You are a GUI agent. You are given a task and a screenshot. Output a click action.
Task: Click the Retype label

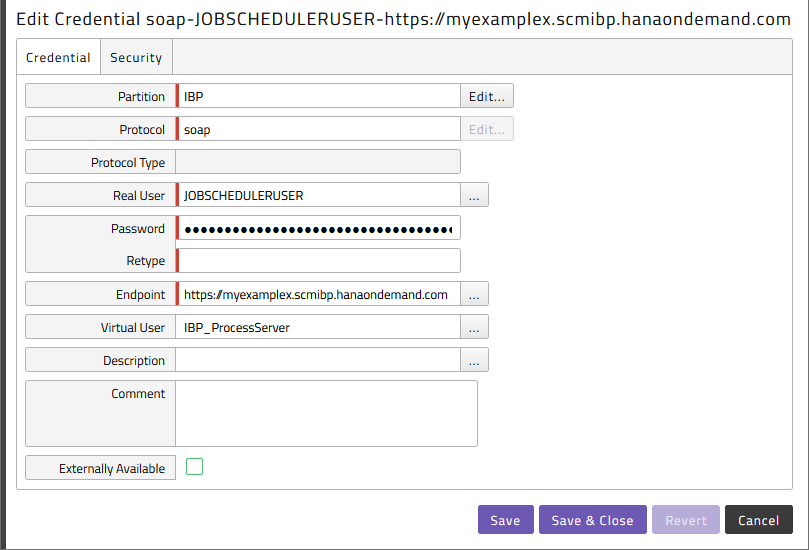pyautogui.click(x=145, y=261)
